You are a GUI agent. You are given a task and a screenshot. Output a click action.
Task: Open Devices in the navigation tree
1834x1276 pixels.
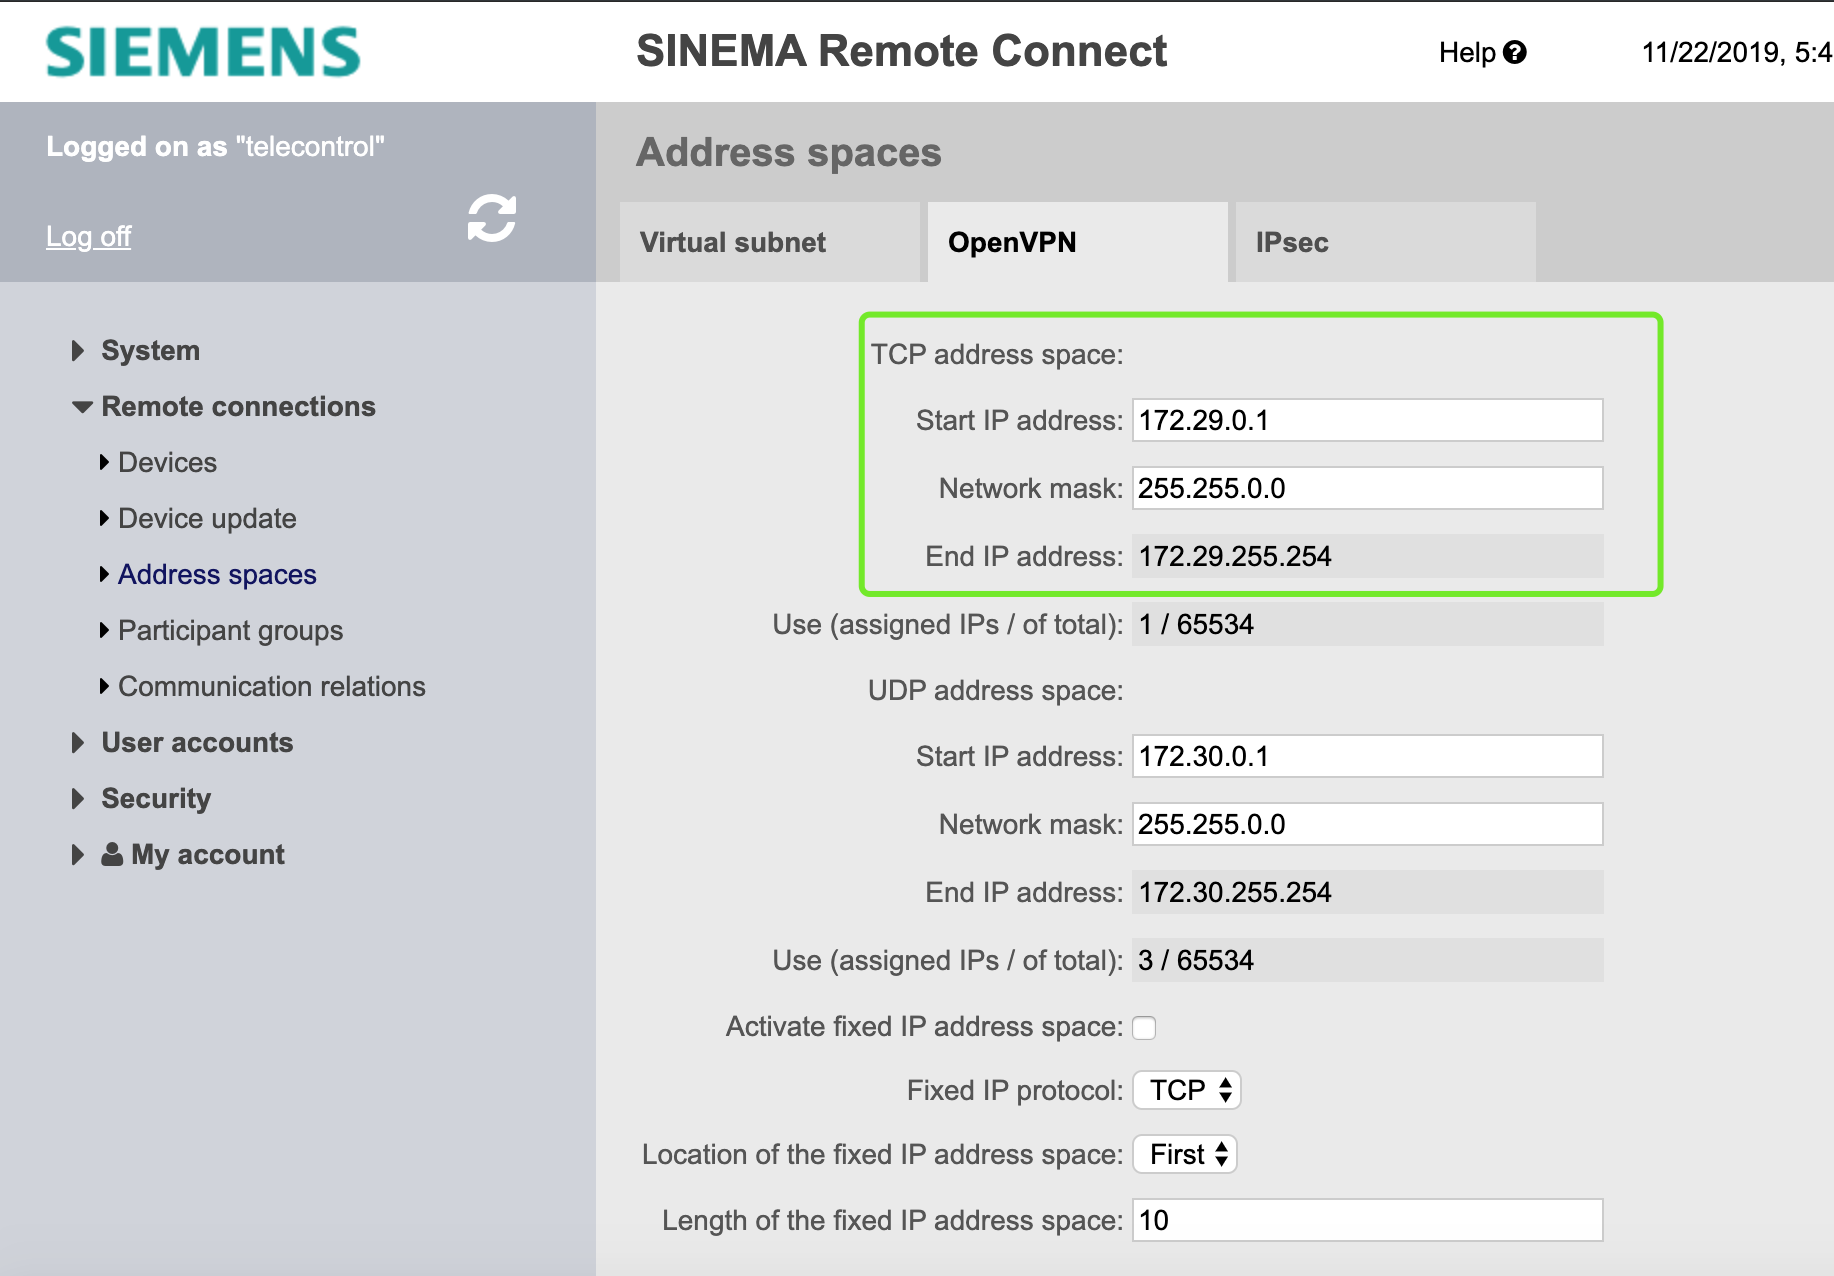point(167,462)
